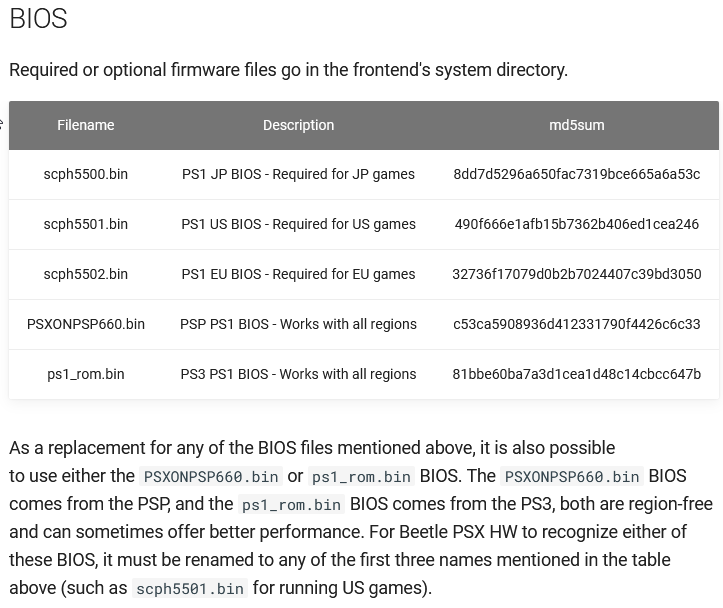The height and width of the screenshot is (608, 723).
Task: Click the Filename column header
Action: click(86, 125)
